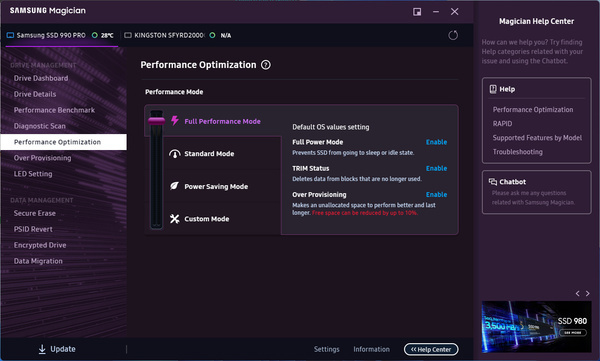The width and height of the screenshot is (600, 361).
Task: Select Power Saving Mode option
Action: 216,186
